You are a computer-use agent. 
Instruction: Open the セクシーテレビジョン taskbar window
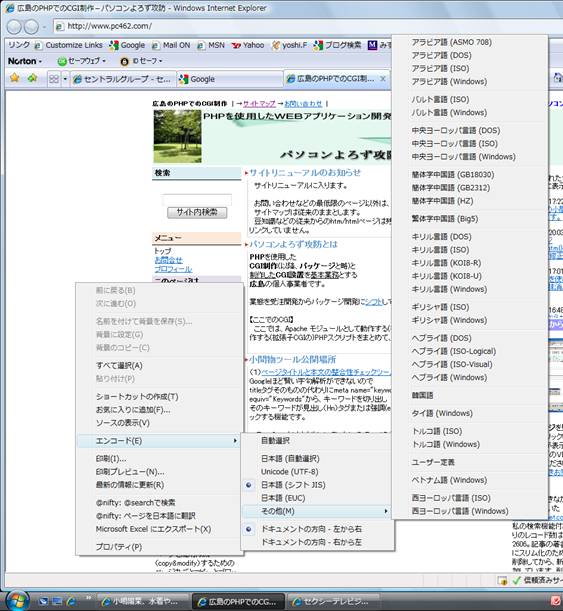pos(333,601)
